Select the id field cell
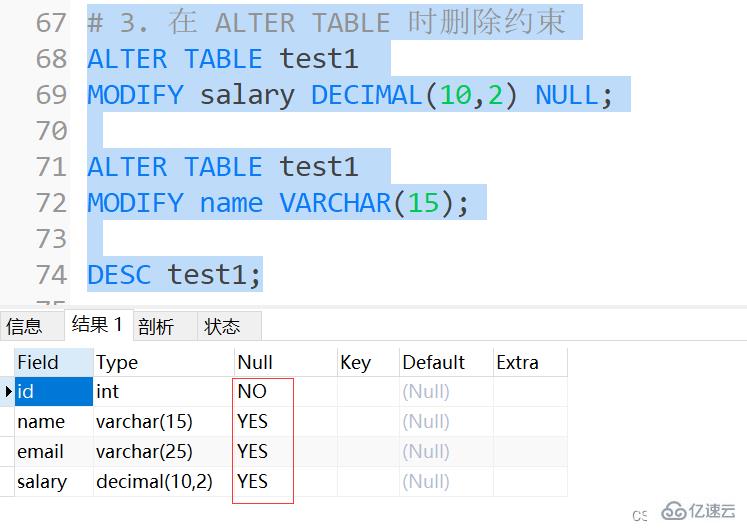This screenshot has width=747, height=532. pos(54,392)
